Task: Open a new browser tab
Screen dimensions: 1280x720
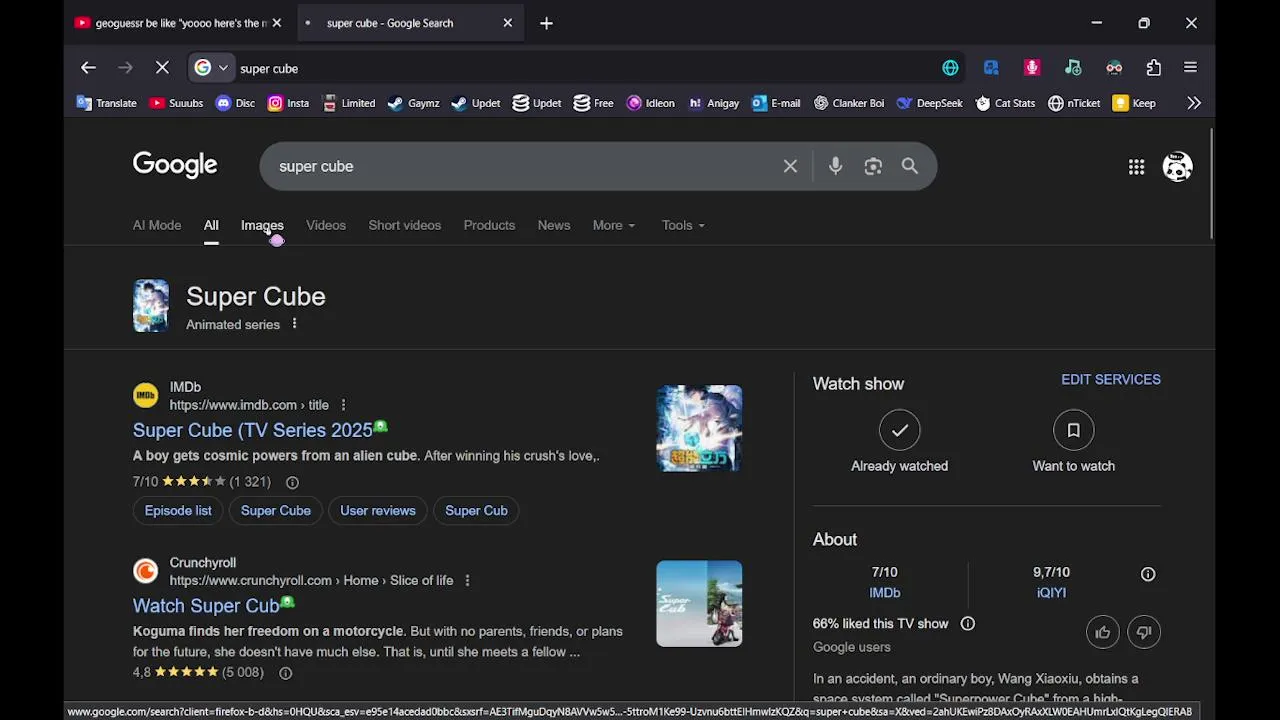Action: point(546,23)
